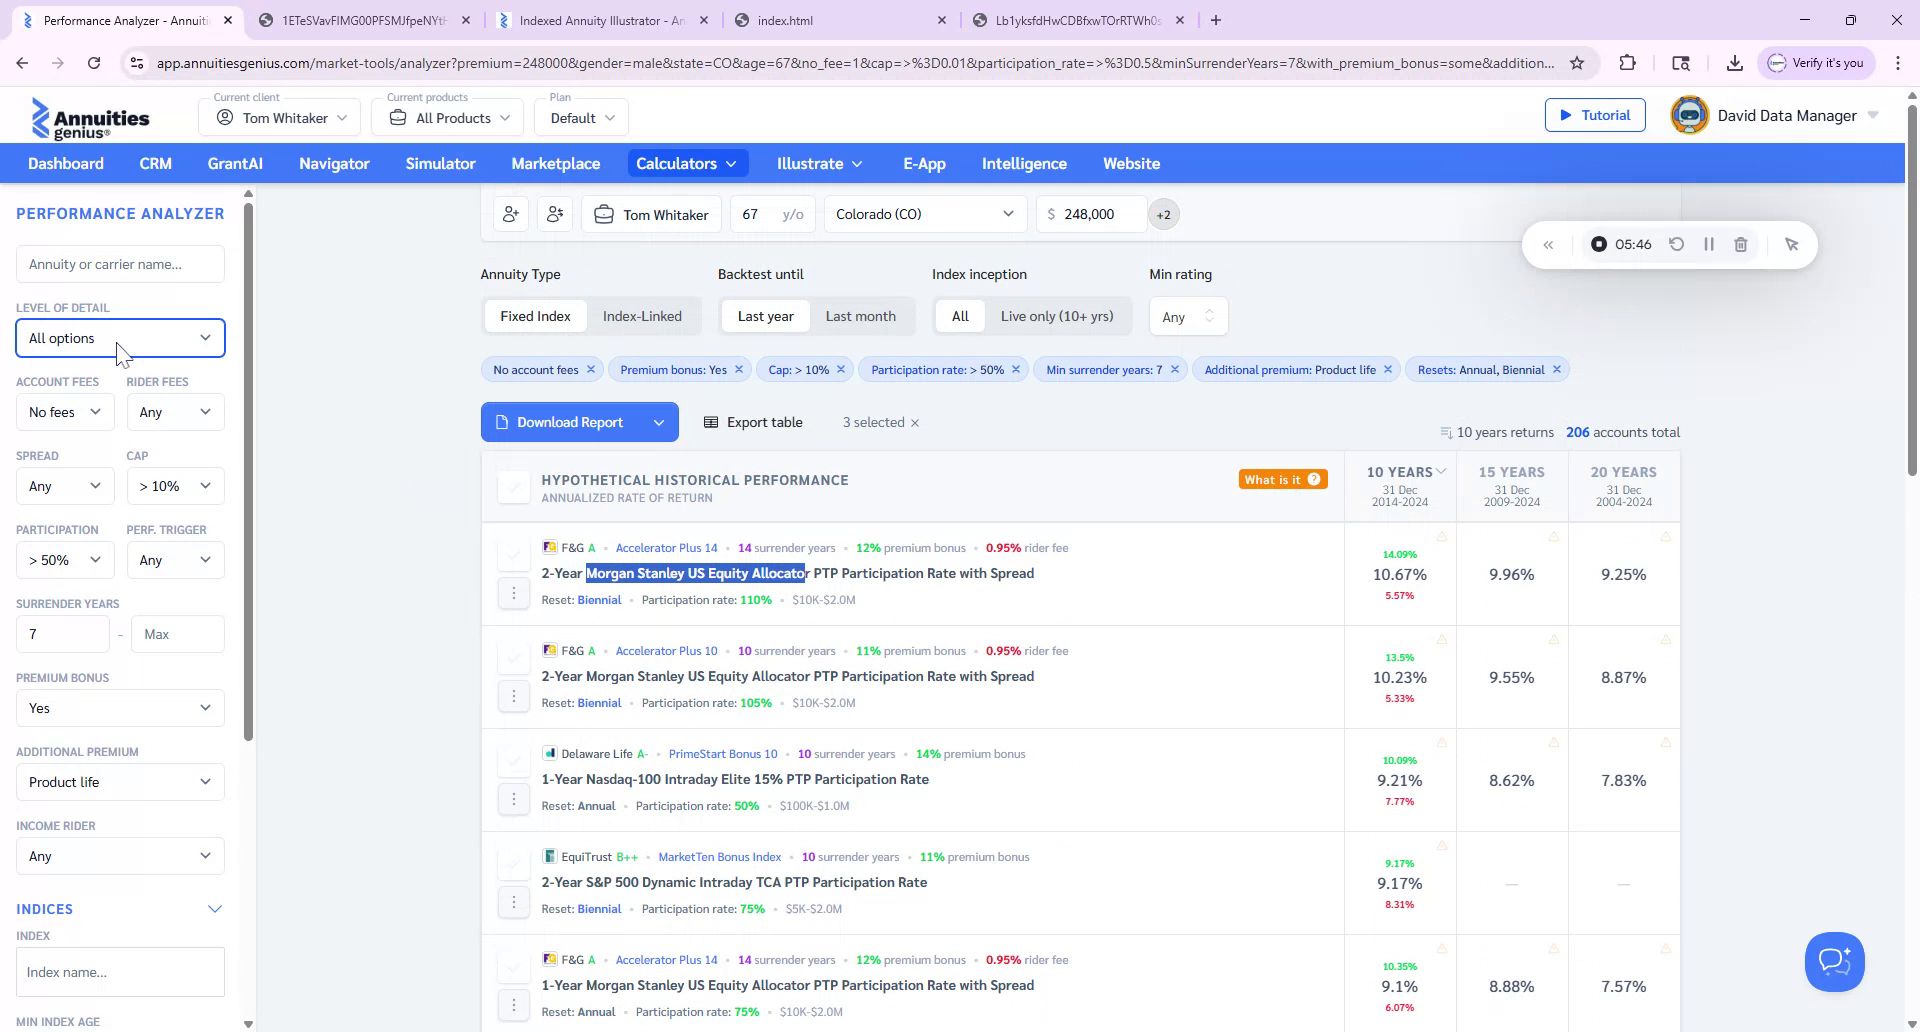Viewport: 1920px width, 1032px height.
Task: Adjust the Min rating stepper control
Action: tap(1210, 316)
